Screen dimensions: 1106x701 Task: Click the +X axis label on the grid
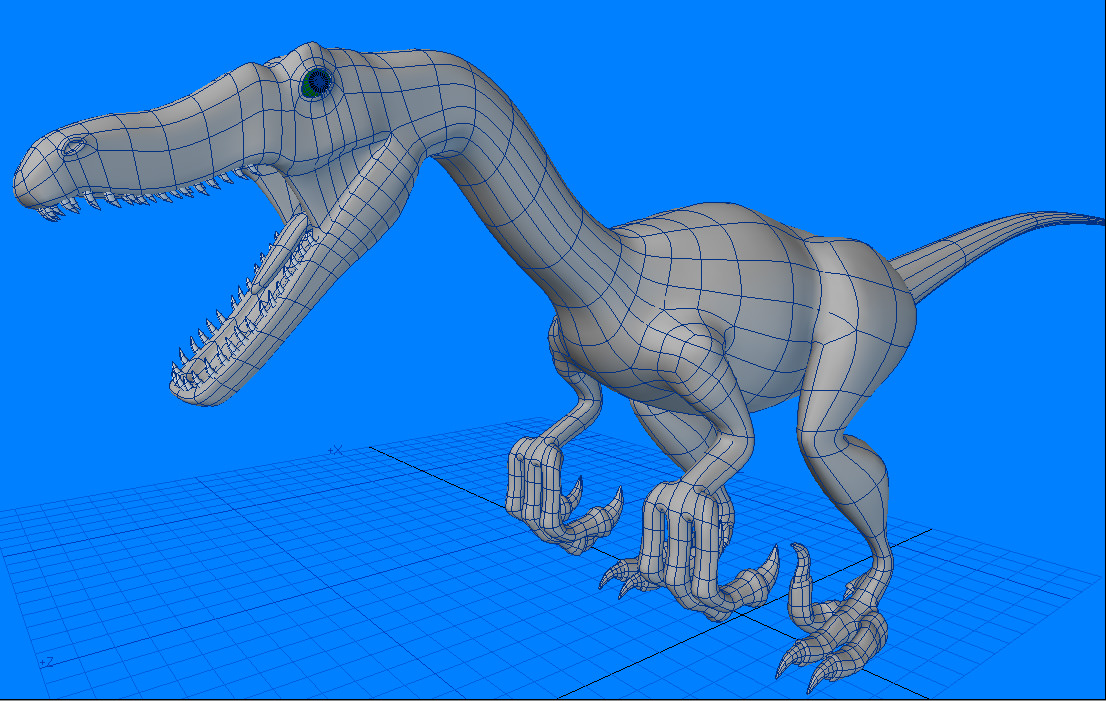[335, 449]
